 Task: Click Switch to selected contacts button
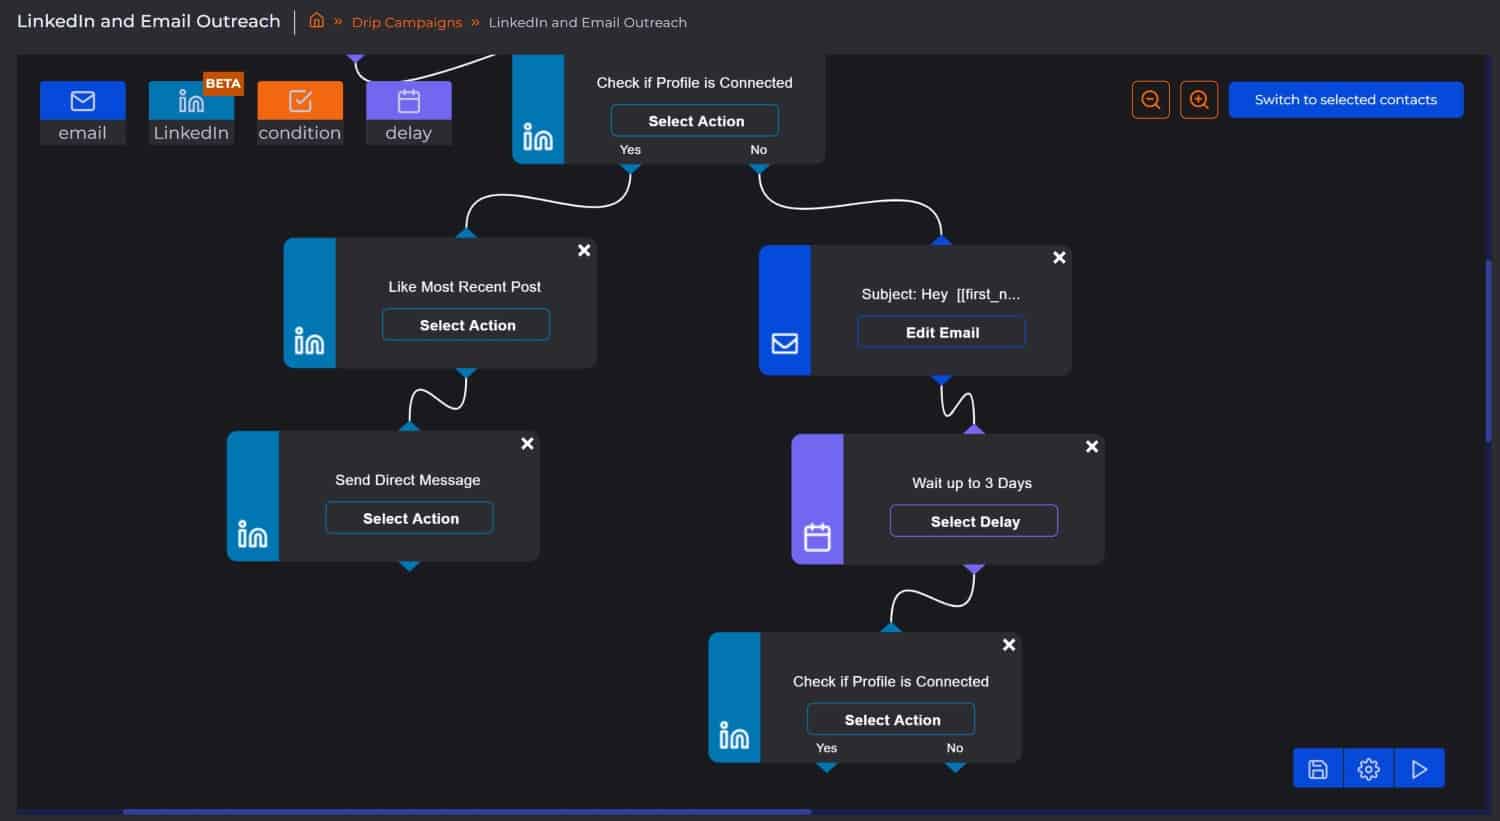tap(1345, 100)
